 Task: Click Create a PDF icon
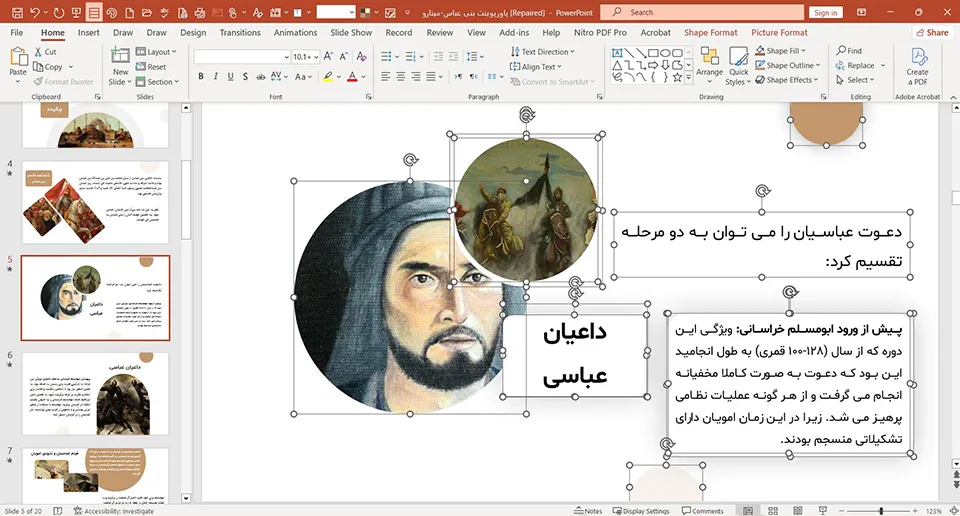click(x=917, y=66)
